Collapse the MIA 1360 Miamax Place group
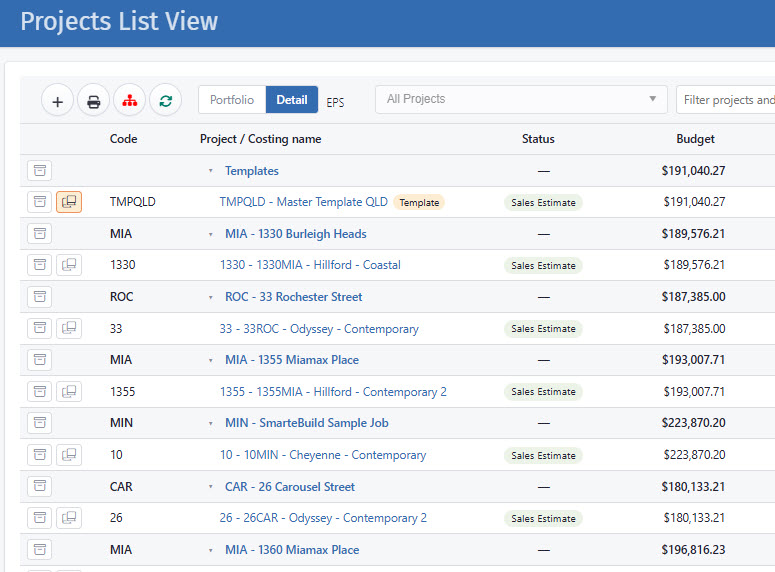This screenshot has height=572, width=775. tap(211, 550)
